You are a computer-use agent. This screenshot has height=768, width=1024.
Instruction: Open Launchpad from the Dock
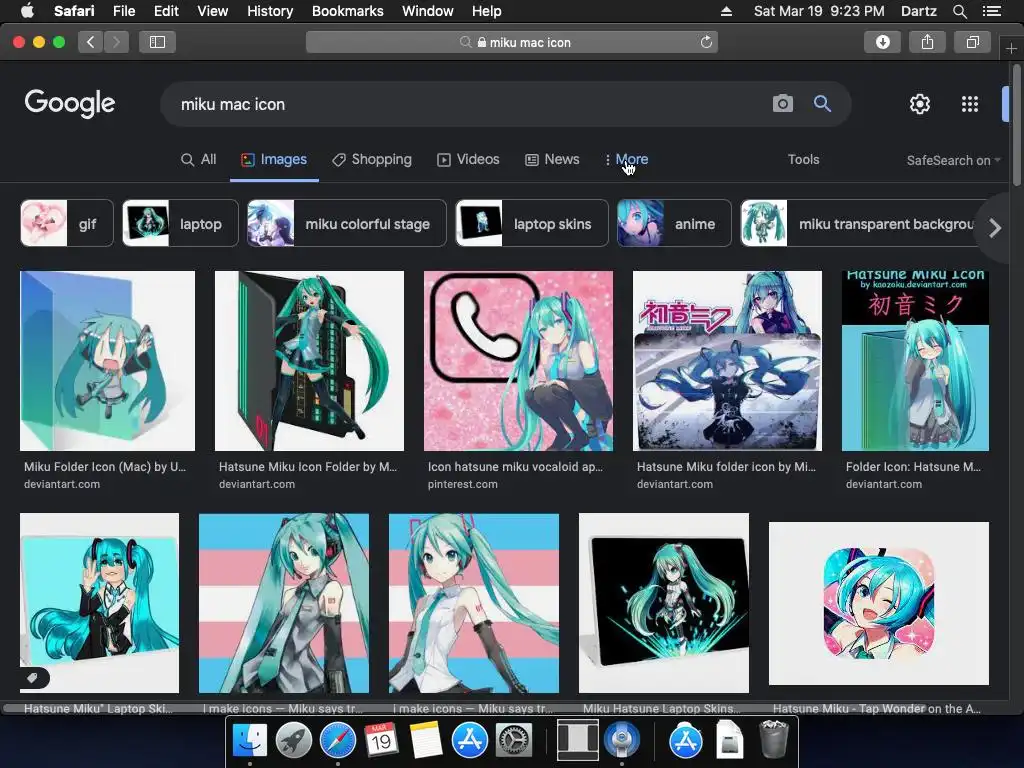pyautogui.click(x=294, y=739)
